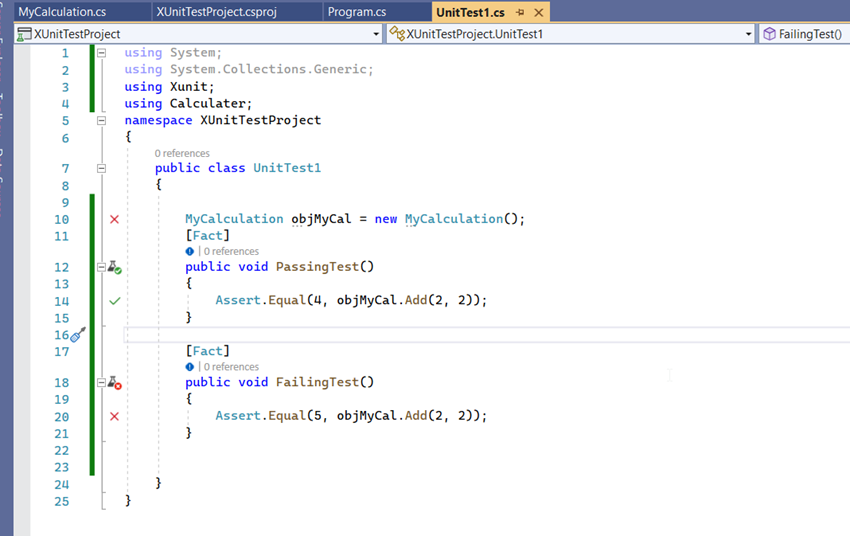Pin the UnitTest1.cs tab
The height and width of the screenshot is (536, 850).
[520, 12]
